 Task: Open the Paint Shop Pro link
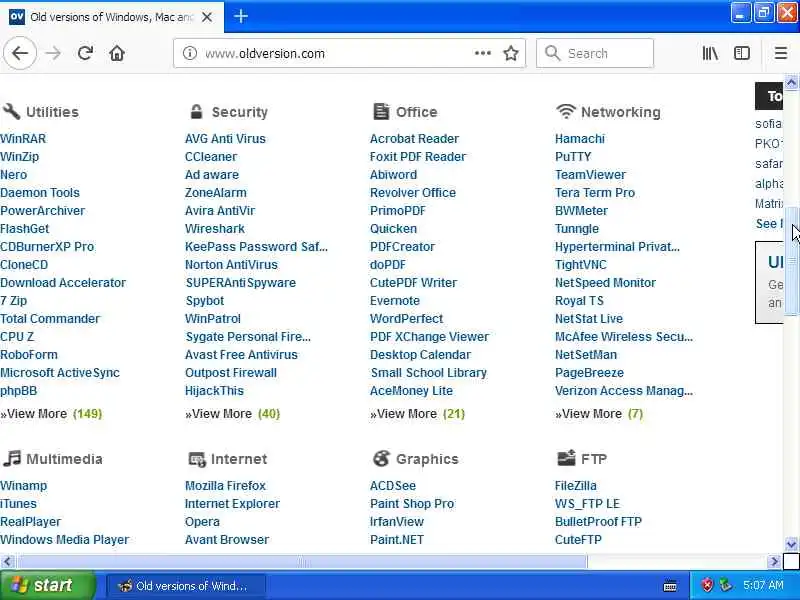click(412, 504)
